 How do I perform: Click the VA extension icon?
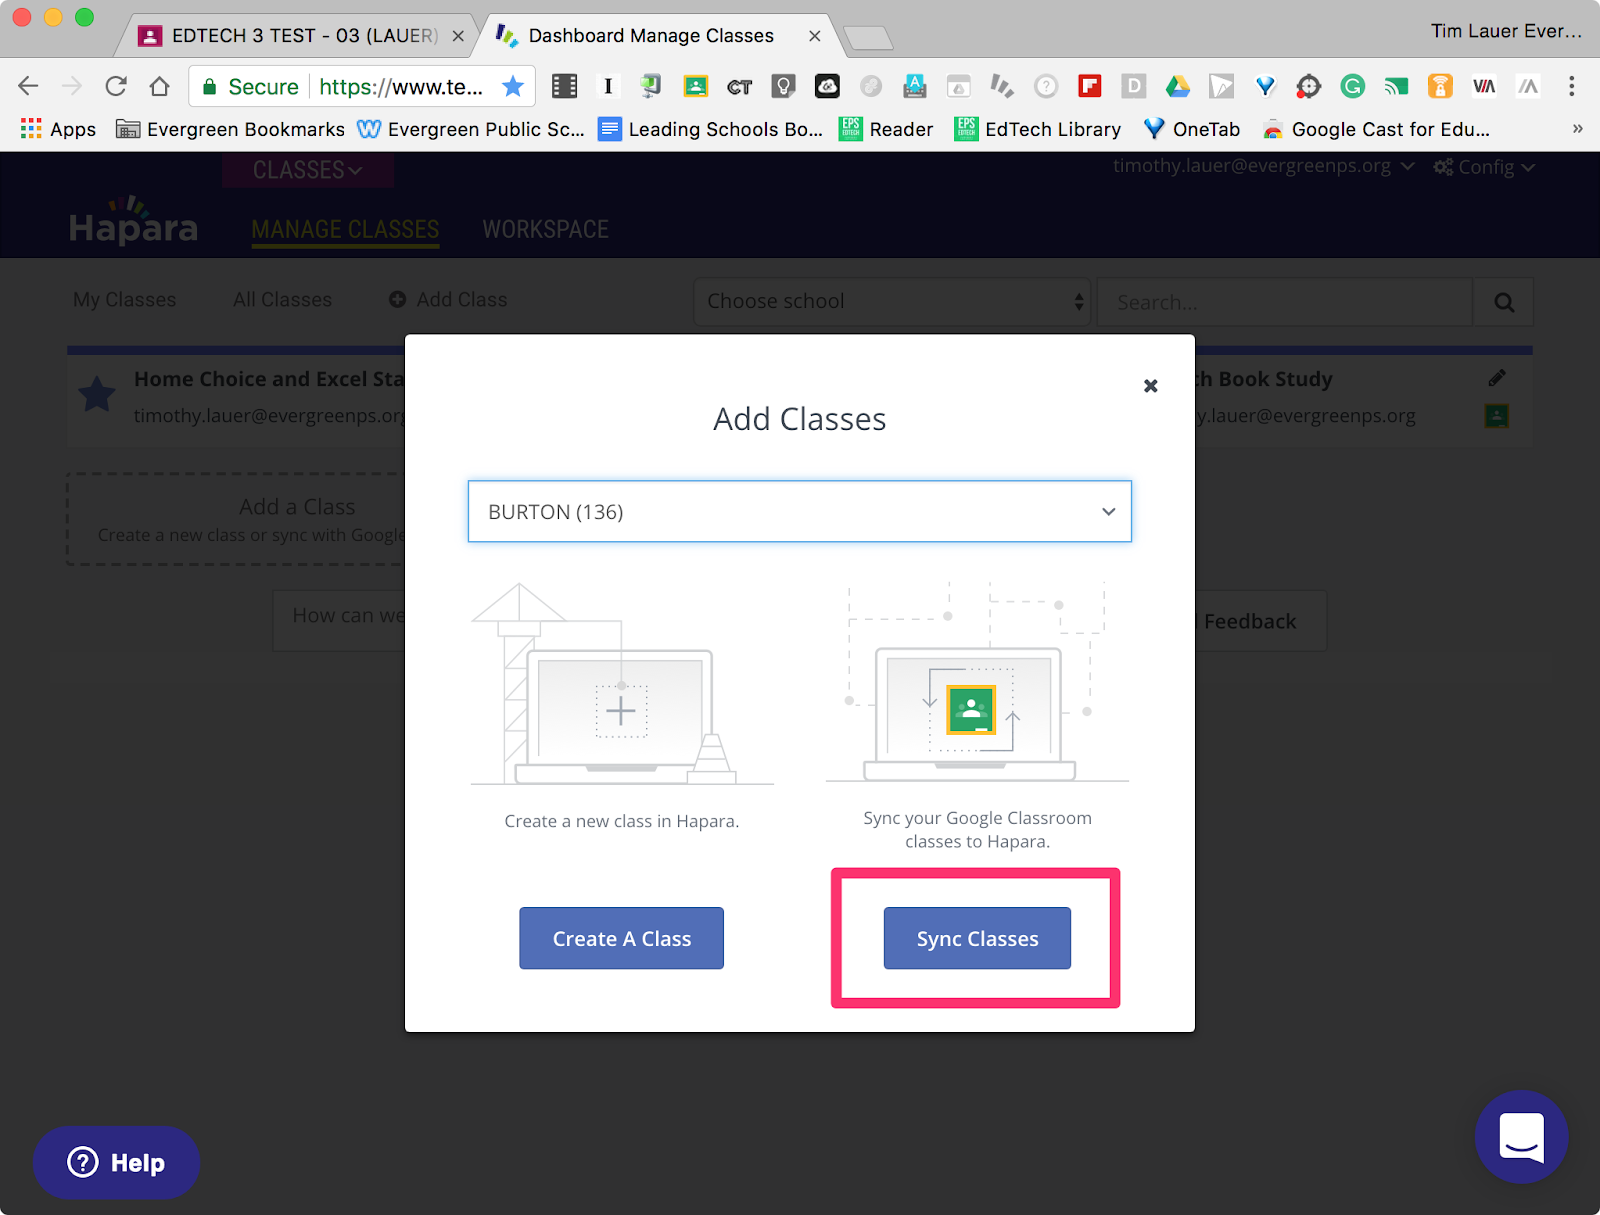pos(1484,86)
